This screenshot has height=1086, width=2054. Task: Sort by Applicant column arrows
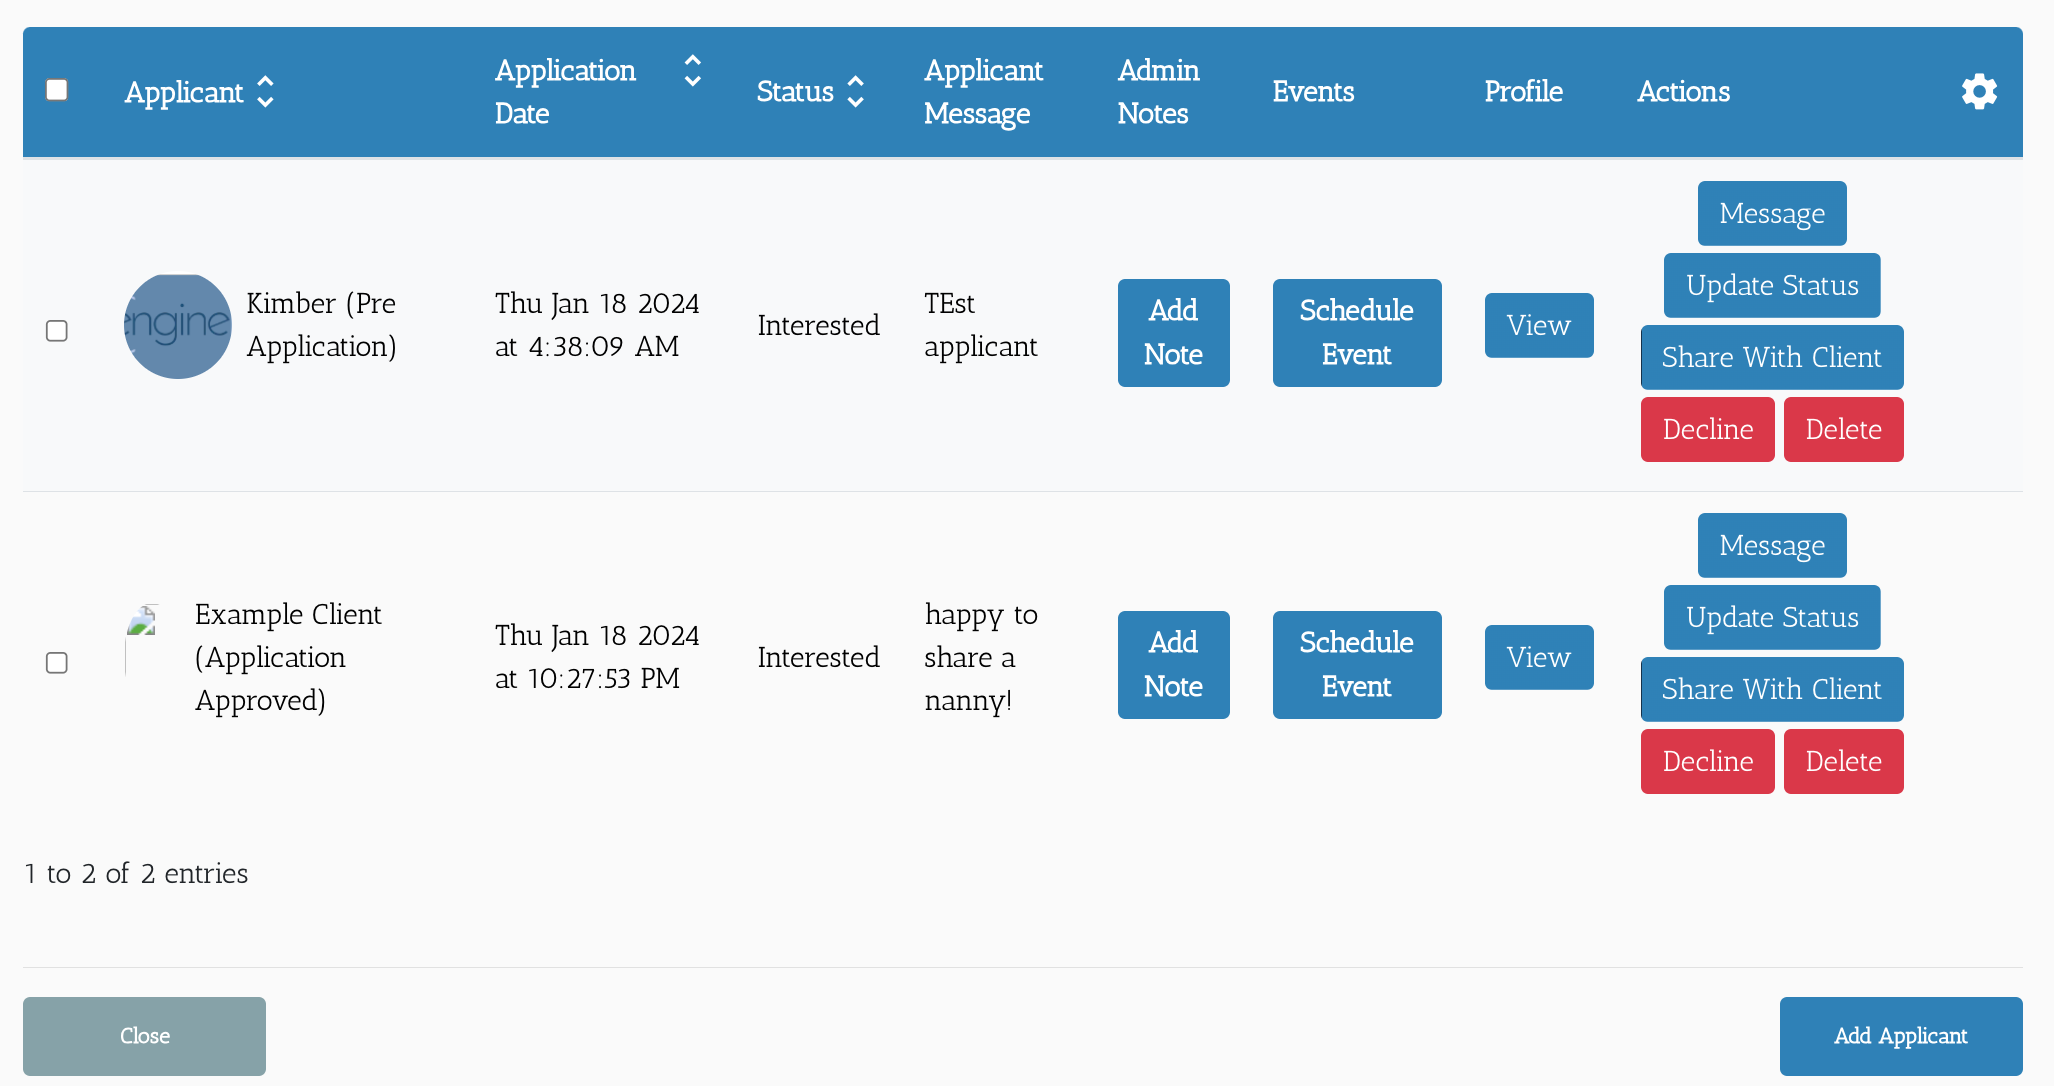[x=265, y=91]
